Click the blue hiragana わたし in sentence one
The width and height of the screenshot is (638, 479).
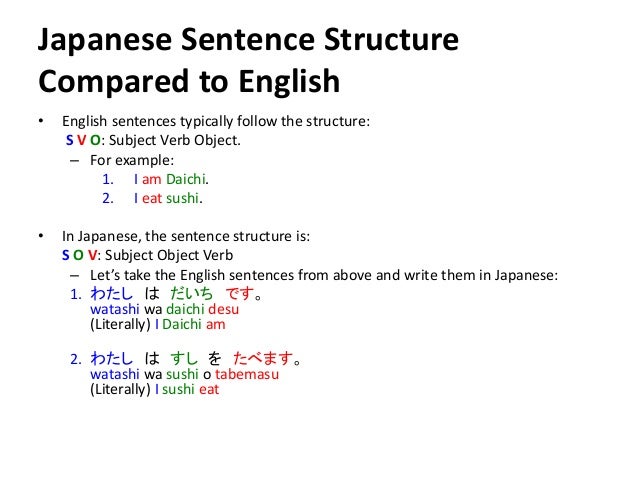pos(112,296)
